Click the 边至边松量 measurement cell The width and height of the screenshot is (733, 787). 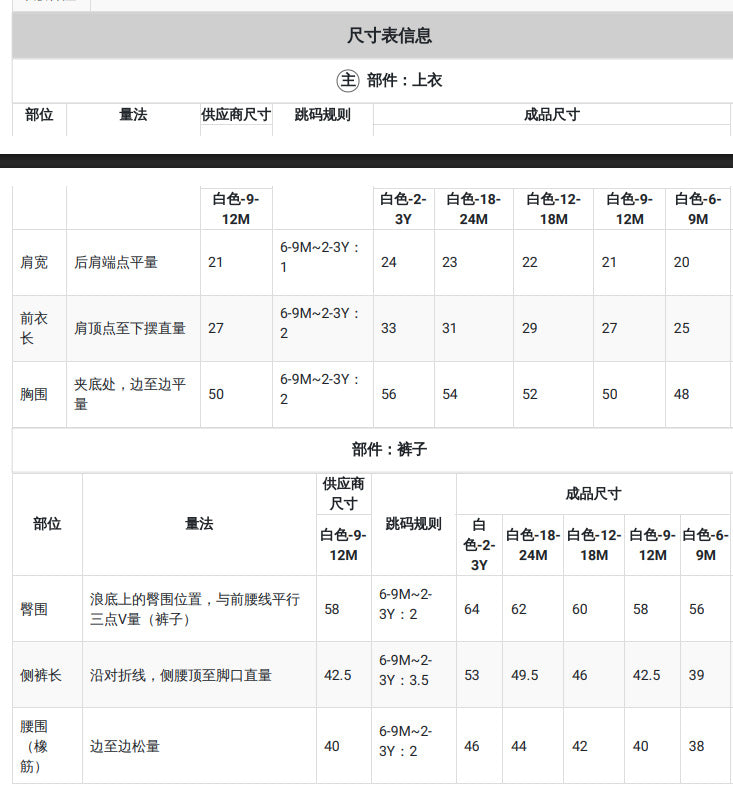[125, 746]
